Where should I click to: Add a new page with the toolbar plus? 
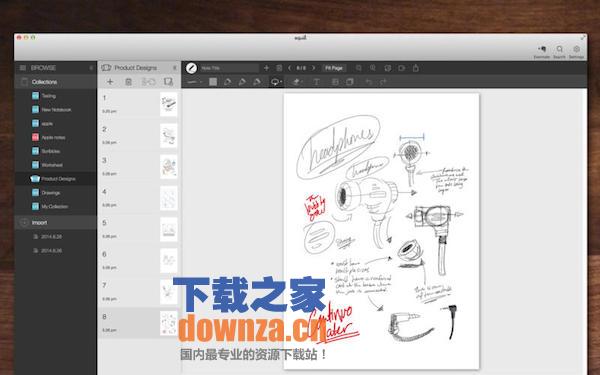tap(266, 68)
